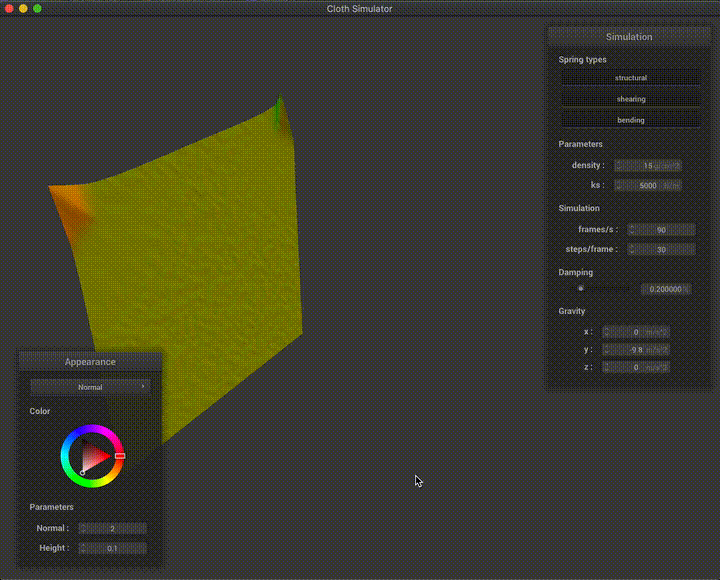720x580 pixels.
Task: Click the frames/s stepper arrows
Action: (x=632, y=230)
